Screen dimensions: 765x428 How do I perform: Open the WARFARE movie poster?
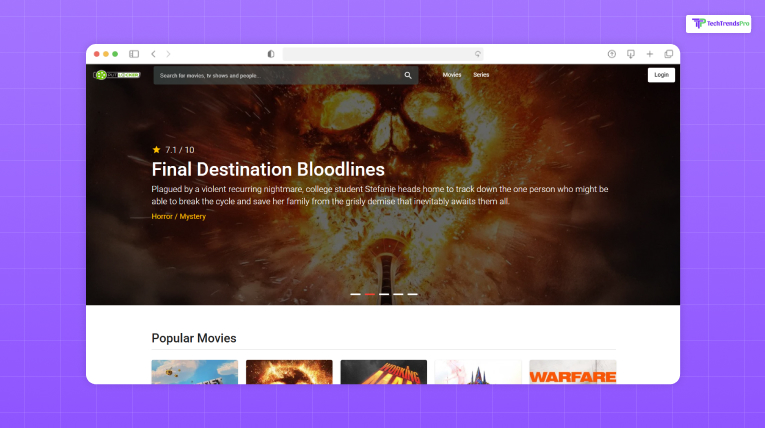572,372
